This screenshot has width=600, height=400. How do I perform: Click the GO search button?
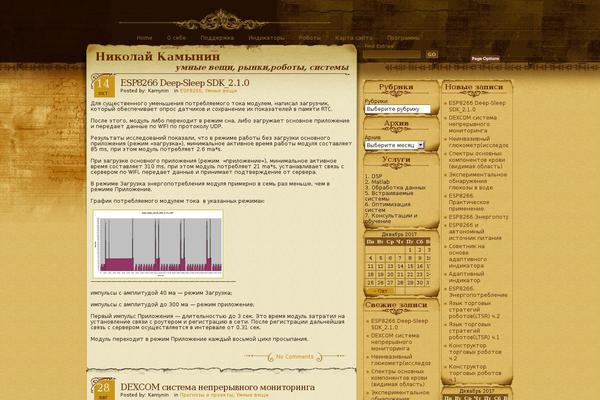pos(432,54)
